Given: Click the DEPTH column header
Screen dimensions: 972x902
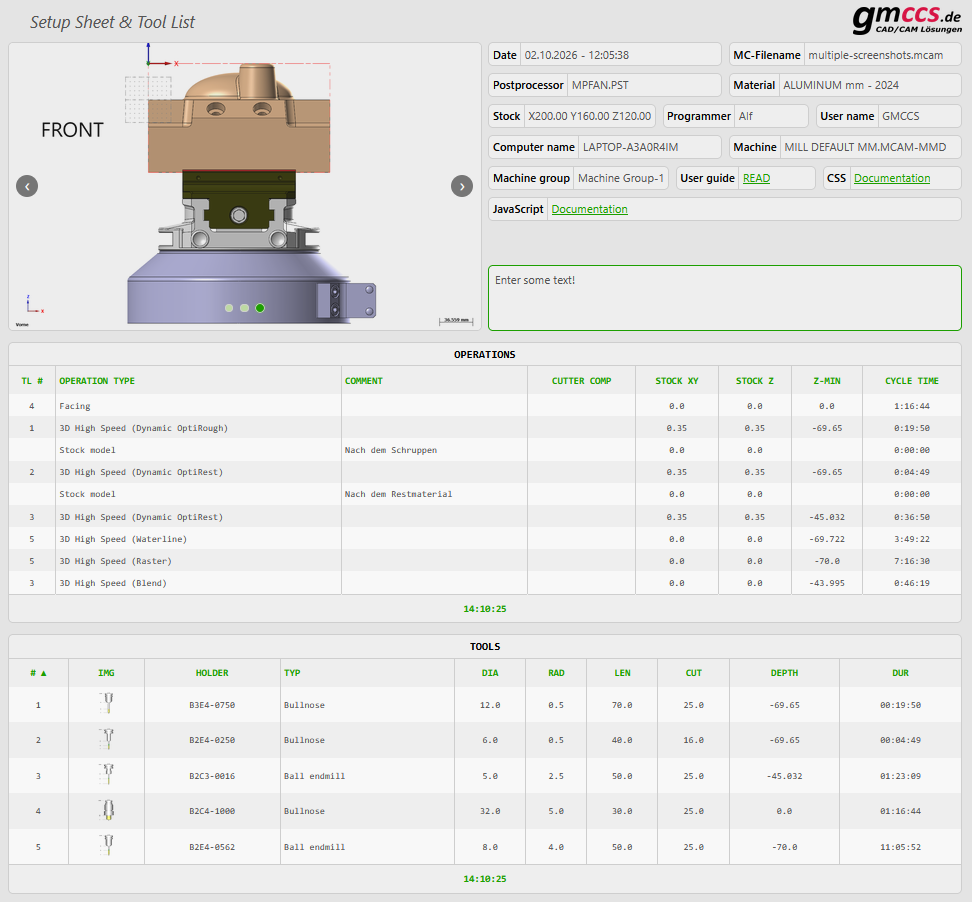Looking at the screenshot, I should [x=784, y=673].
